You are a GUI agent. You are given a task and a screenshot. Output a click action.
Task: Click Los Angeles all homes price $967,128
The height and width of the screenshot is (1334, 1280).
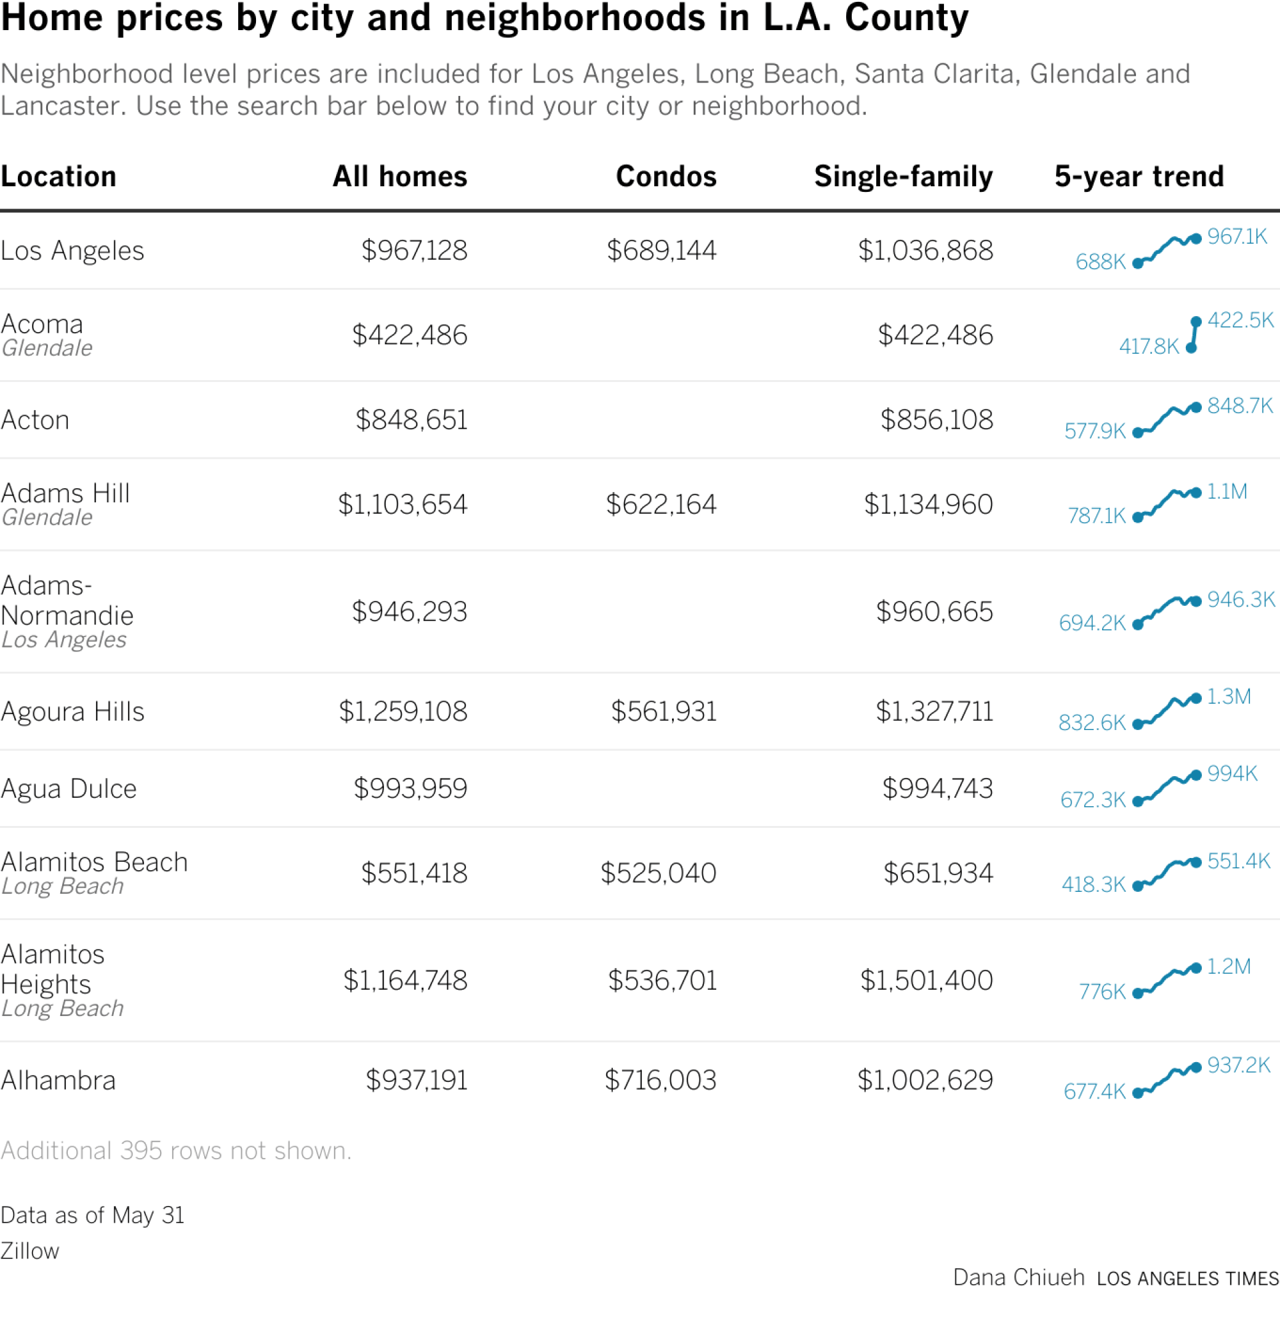(414, 250)
